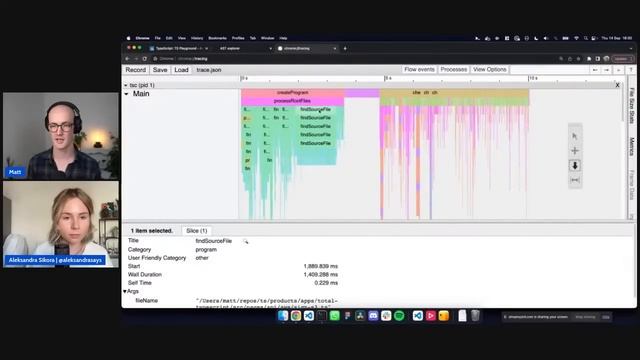Screen dimensions: 640x360
Task: Collapse the Main thread track
Action: [x=127, y=94]
